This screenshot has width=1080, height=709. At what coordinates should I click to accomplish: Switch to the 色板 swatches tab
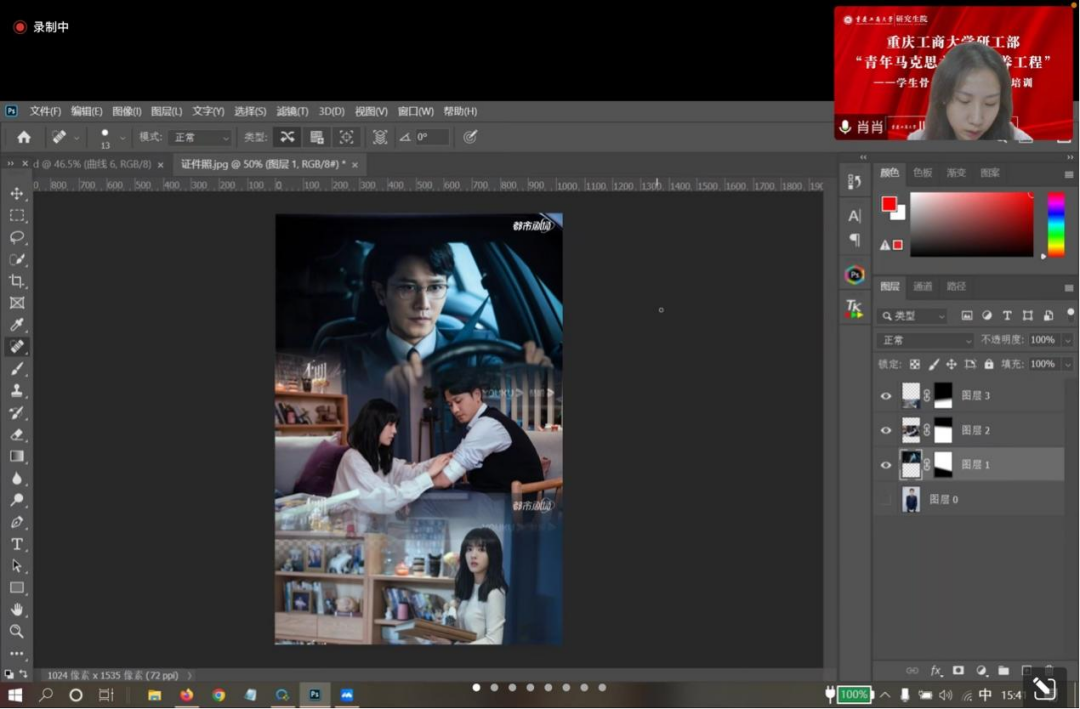[x=922, y=172]
